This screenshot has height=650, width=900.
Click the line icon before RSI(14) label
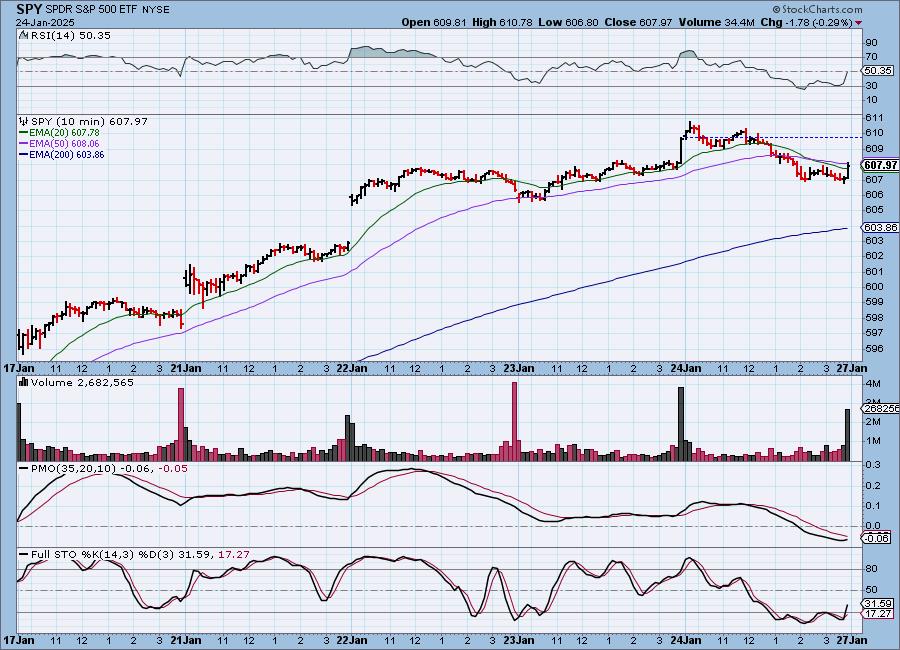tap(24, 35)
